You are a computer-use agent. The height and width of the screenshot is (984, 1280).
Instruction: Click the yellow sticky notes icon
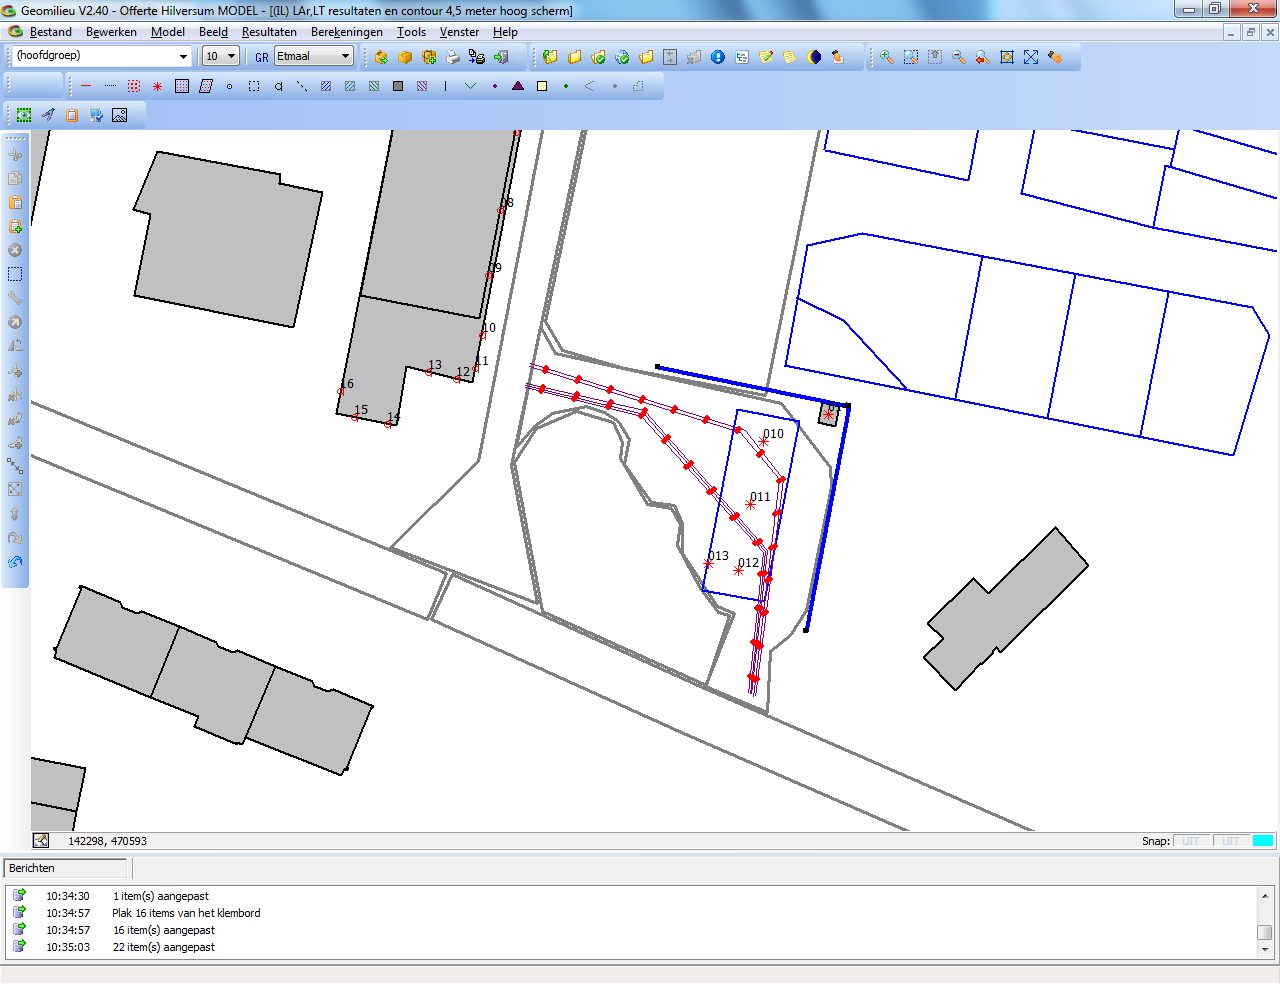point(790,57)
